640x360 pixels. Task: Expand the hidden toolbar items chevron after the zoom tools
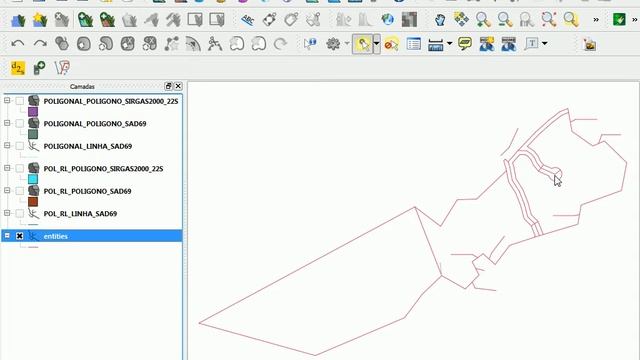pos(596,20)
